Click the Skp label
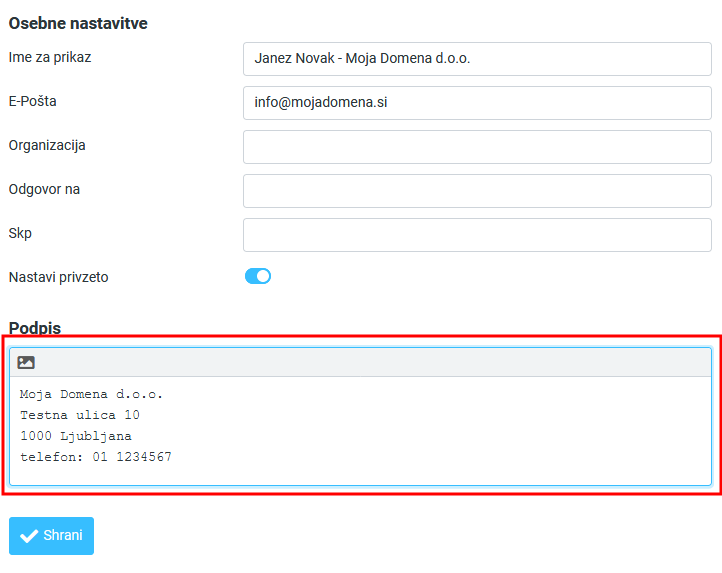 pos(20,233)
